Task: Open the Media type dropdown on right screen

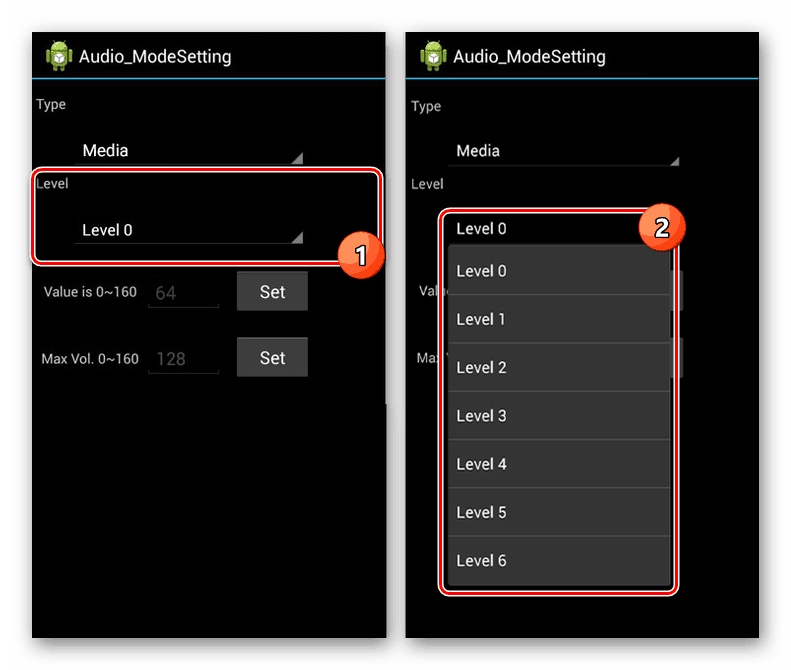Action: click(x=564, y=151)
